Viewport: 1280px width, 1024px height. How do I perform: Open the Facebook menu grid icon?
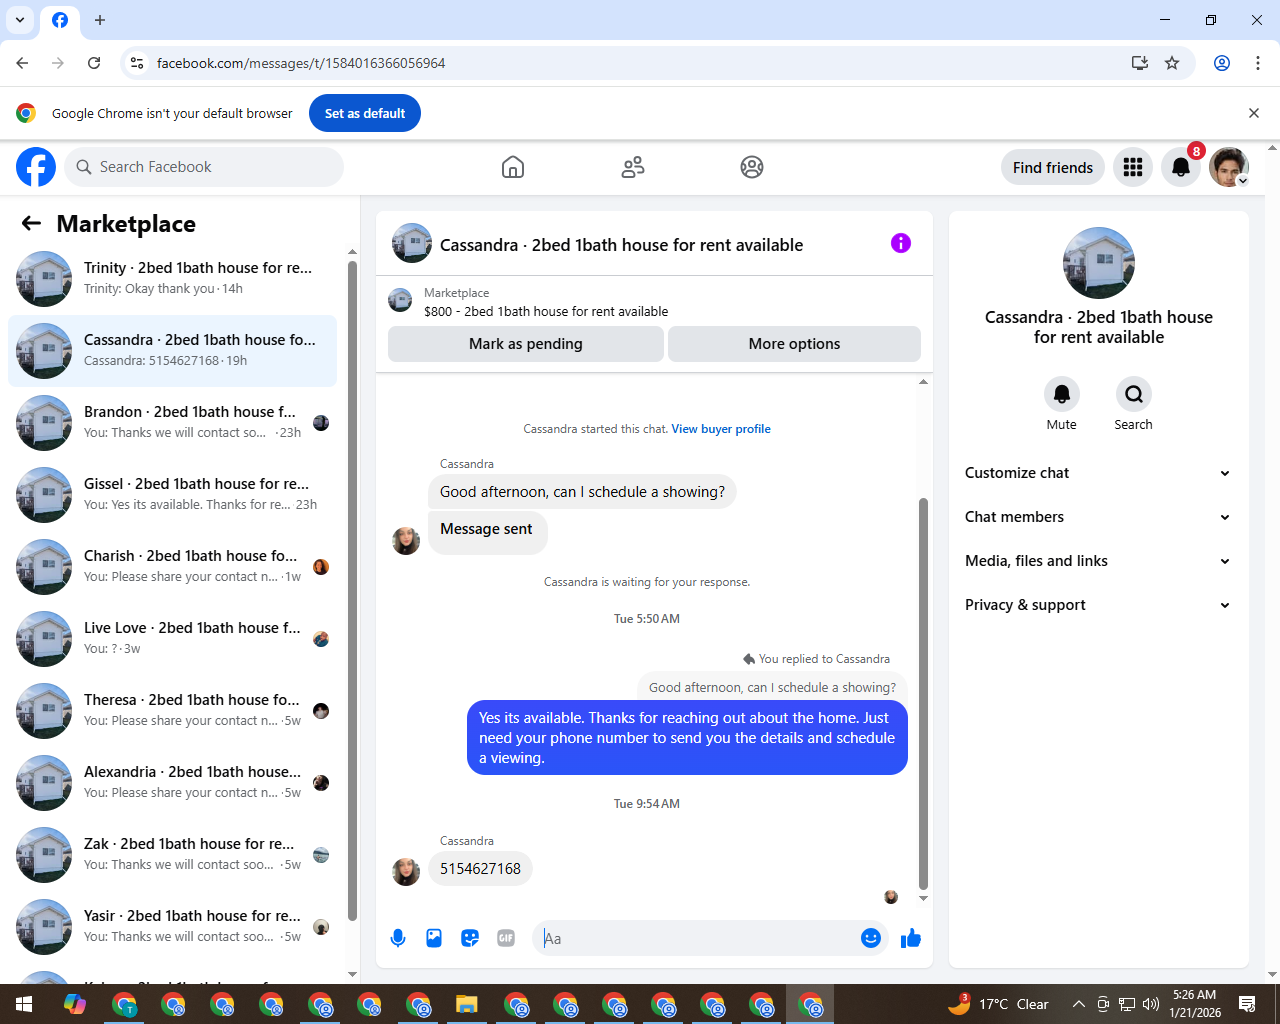point(1133,167)
